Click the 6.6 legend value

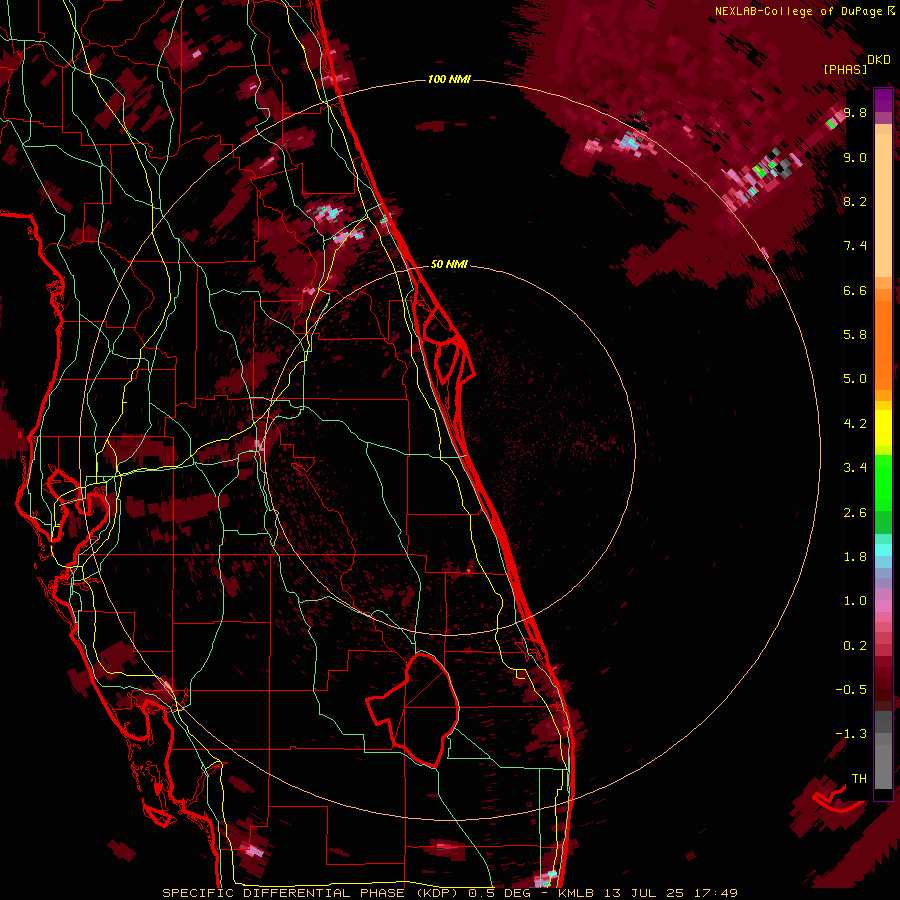pos(855,290)
